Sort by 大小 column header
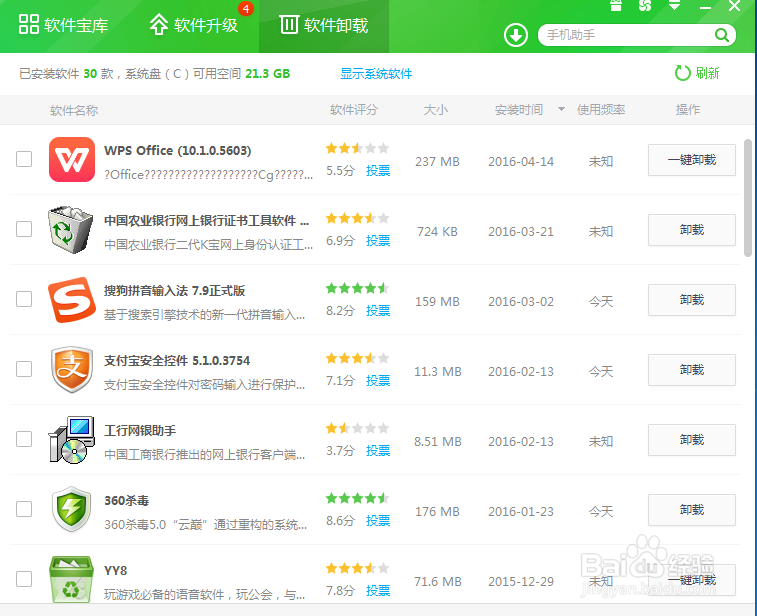The height and width of the screenshot is (616, 757). coord(435,110)
